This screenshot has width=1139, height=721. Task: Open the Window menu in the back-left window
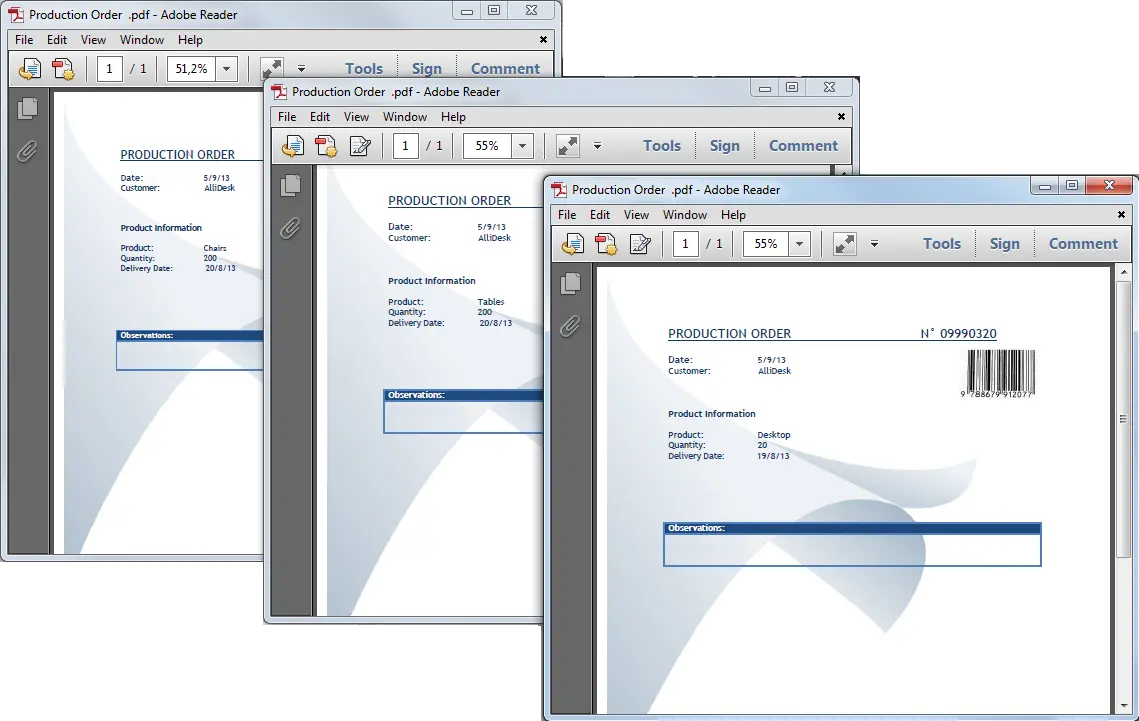pos(142,40)
